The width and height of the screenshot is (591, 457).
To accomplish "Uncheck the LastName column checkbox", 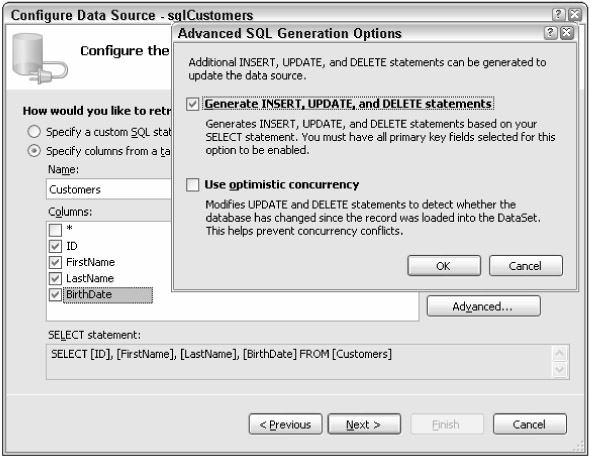I will pos(55,279).
